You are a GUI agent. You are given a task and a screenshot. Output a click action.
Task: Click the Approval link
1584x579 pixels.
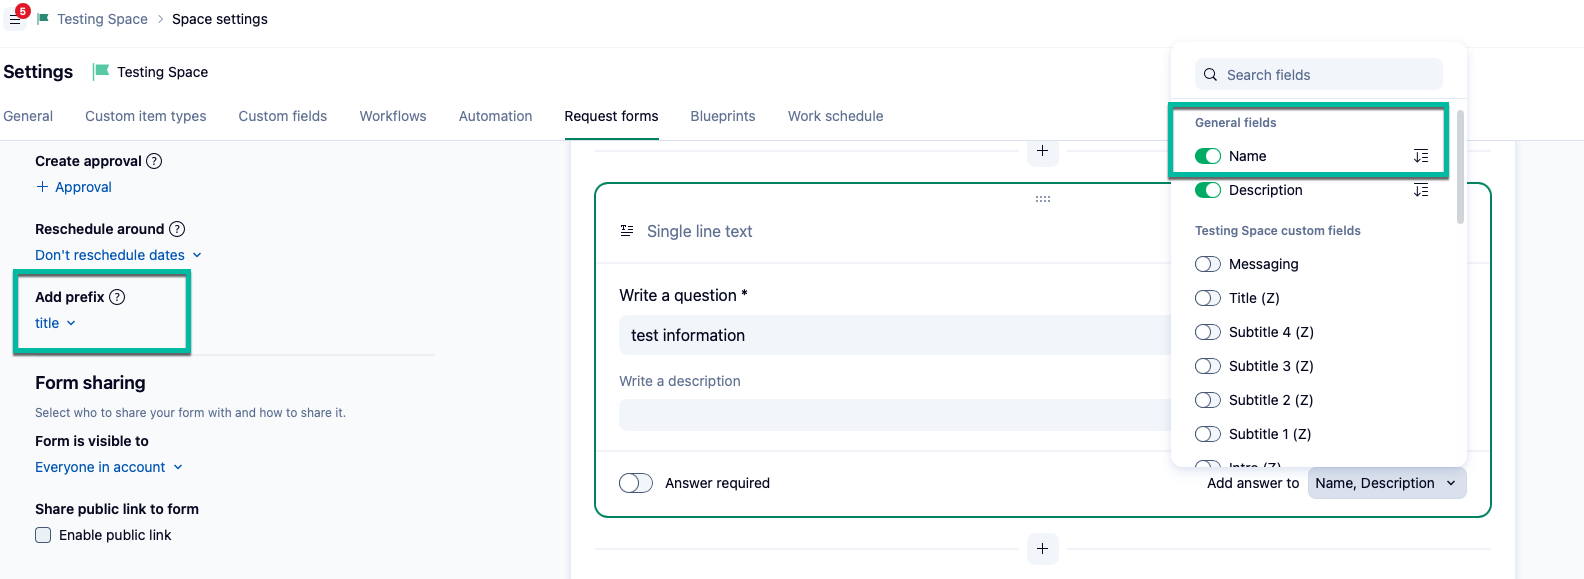point(83,187)
